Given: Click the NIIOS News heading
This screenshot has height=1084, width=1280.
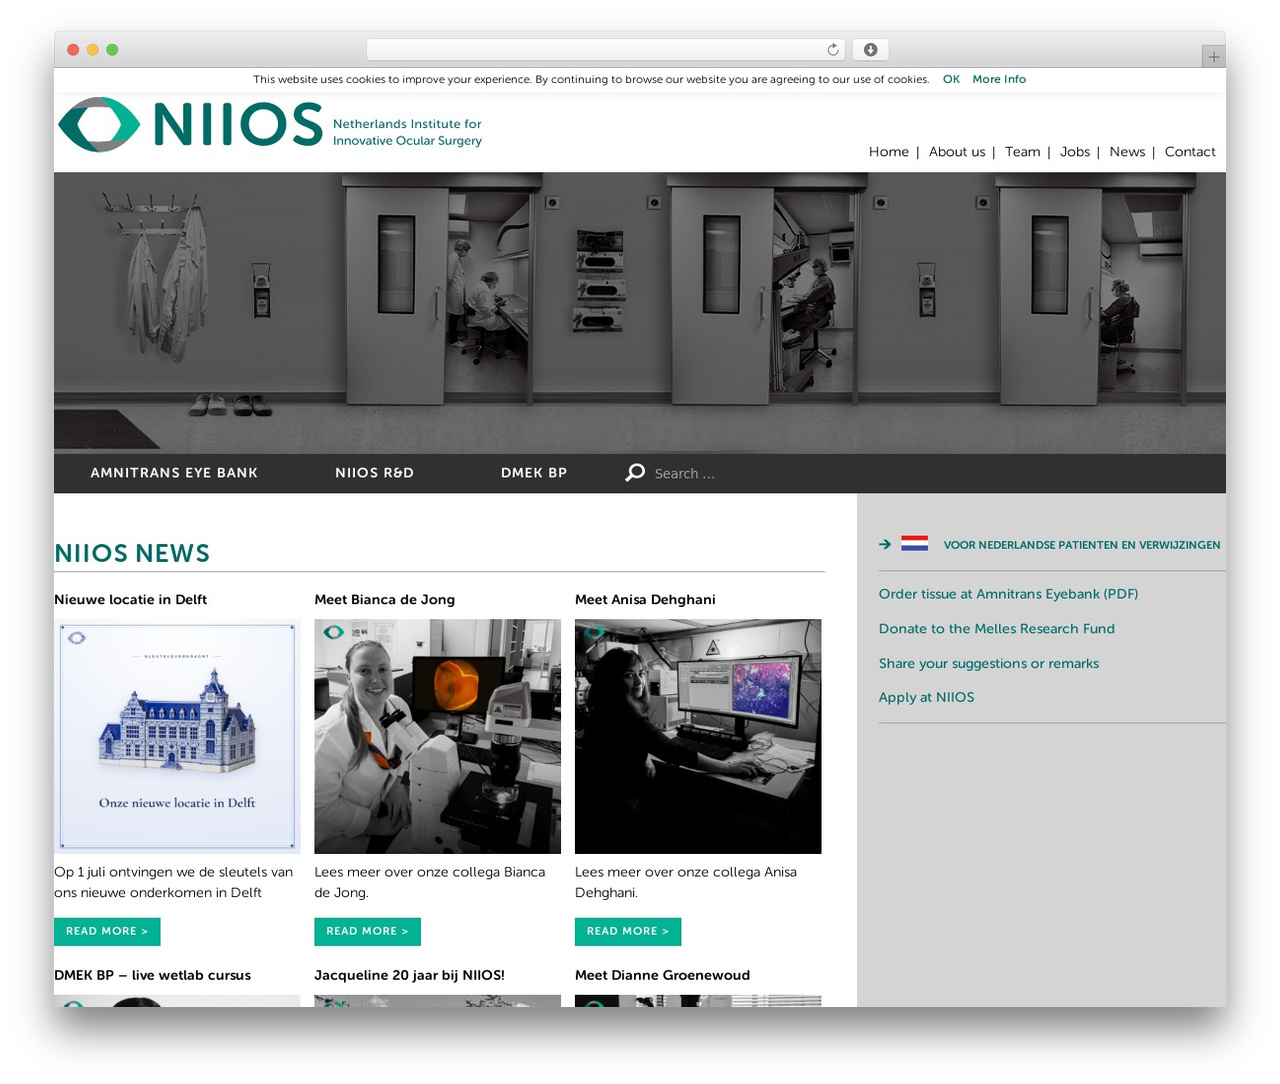Looking at the screenshot, I should point(132,553).
